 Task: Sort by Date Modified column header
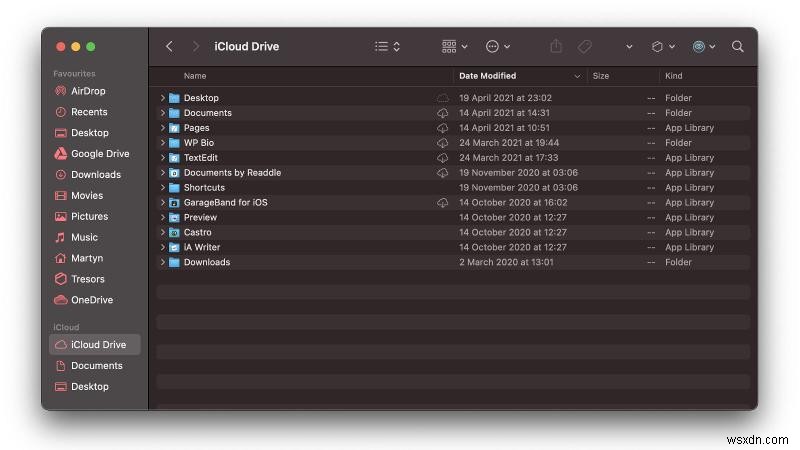(x=487, y=76)
